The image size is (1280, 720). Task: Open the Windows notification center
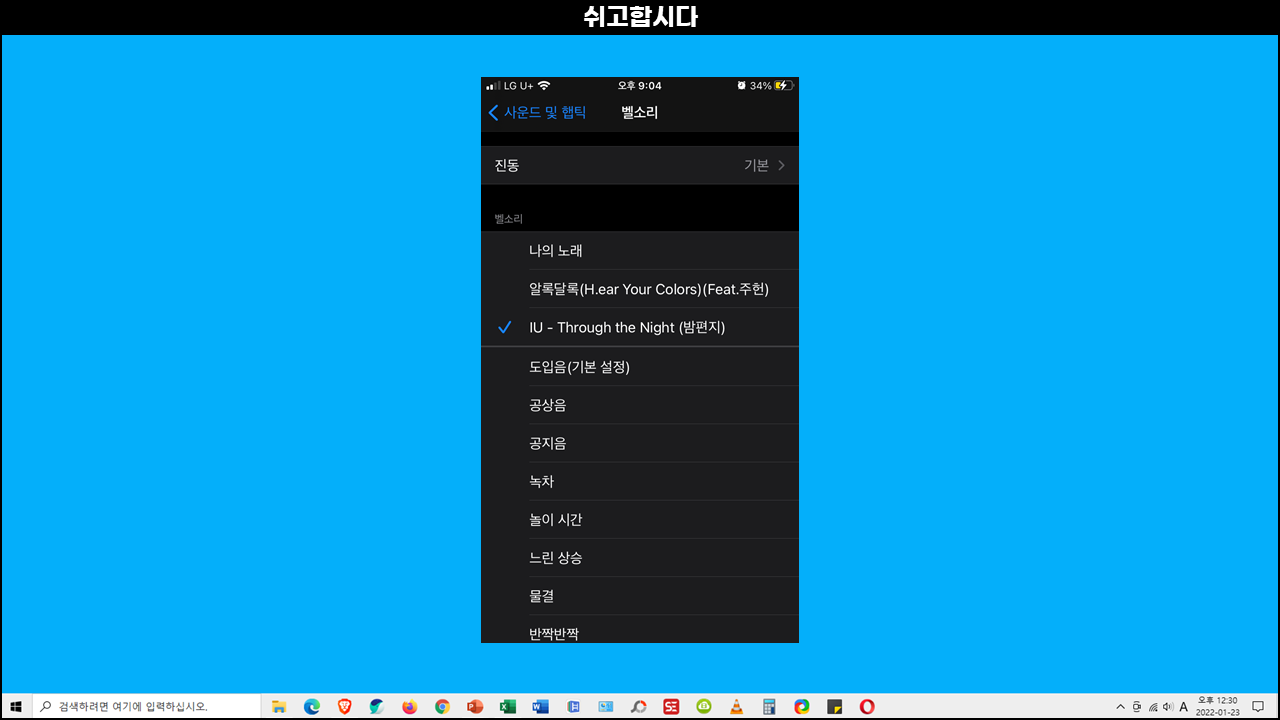[1258, 707]
